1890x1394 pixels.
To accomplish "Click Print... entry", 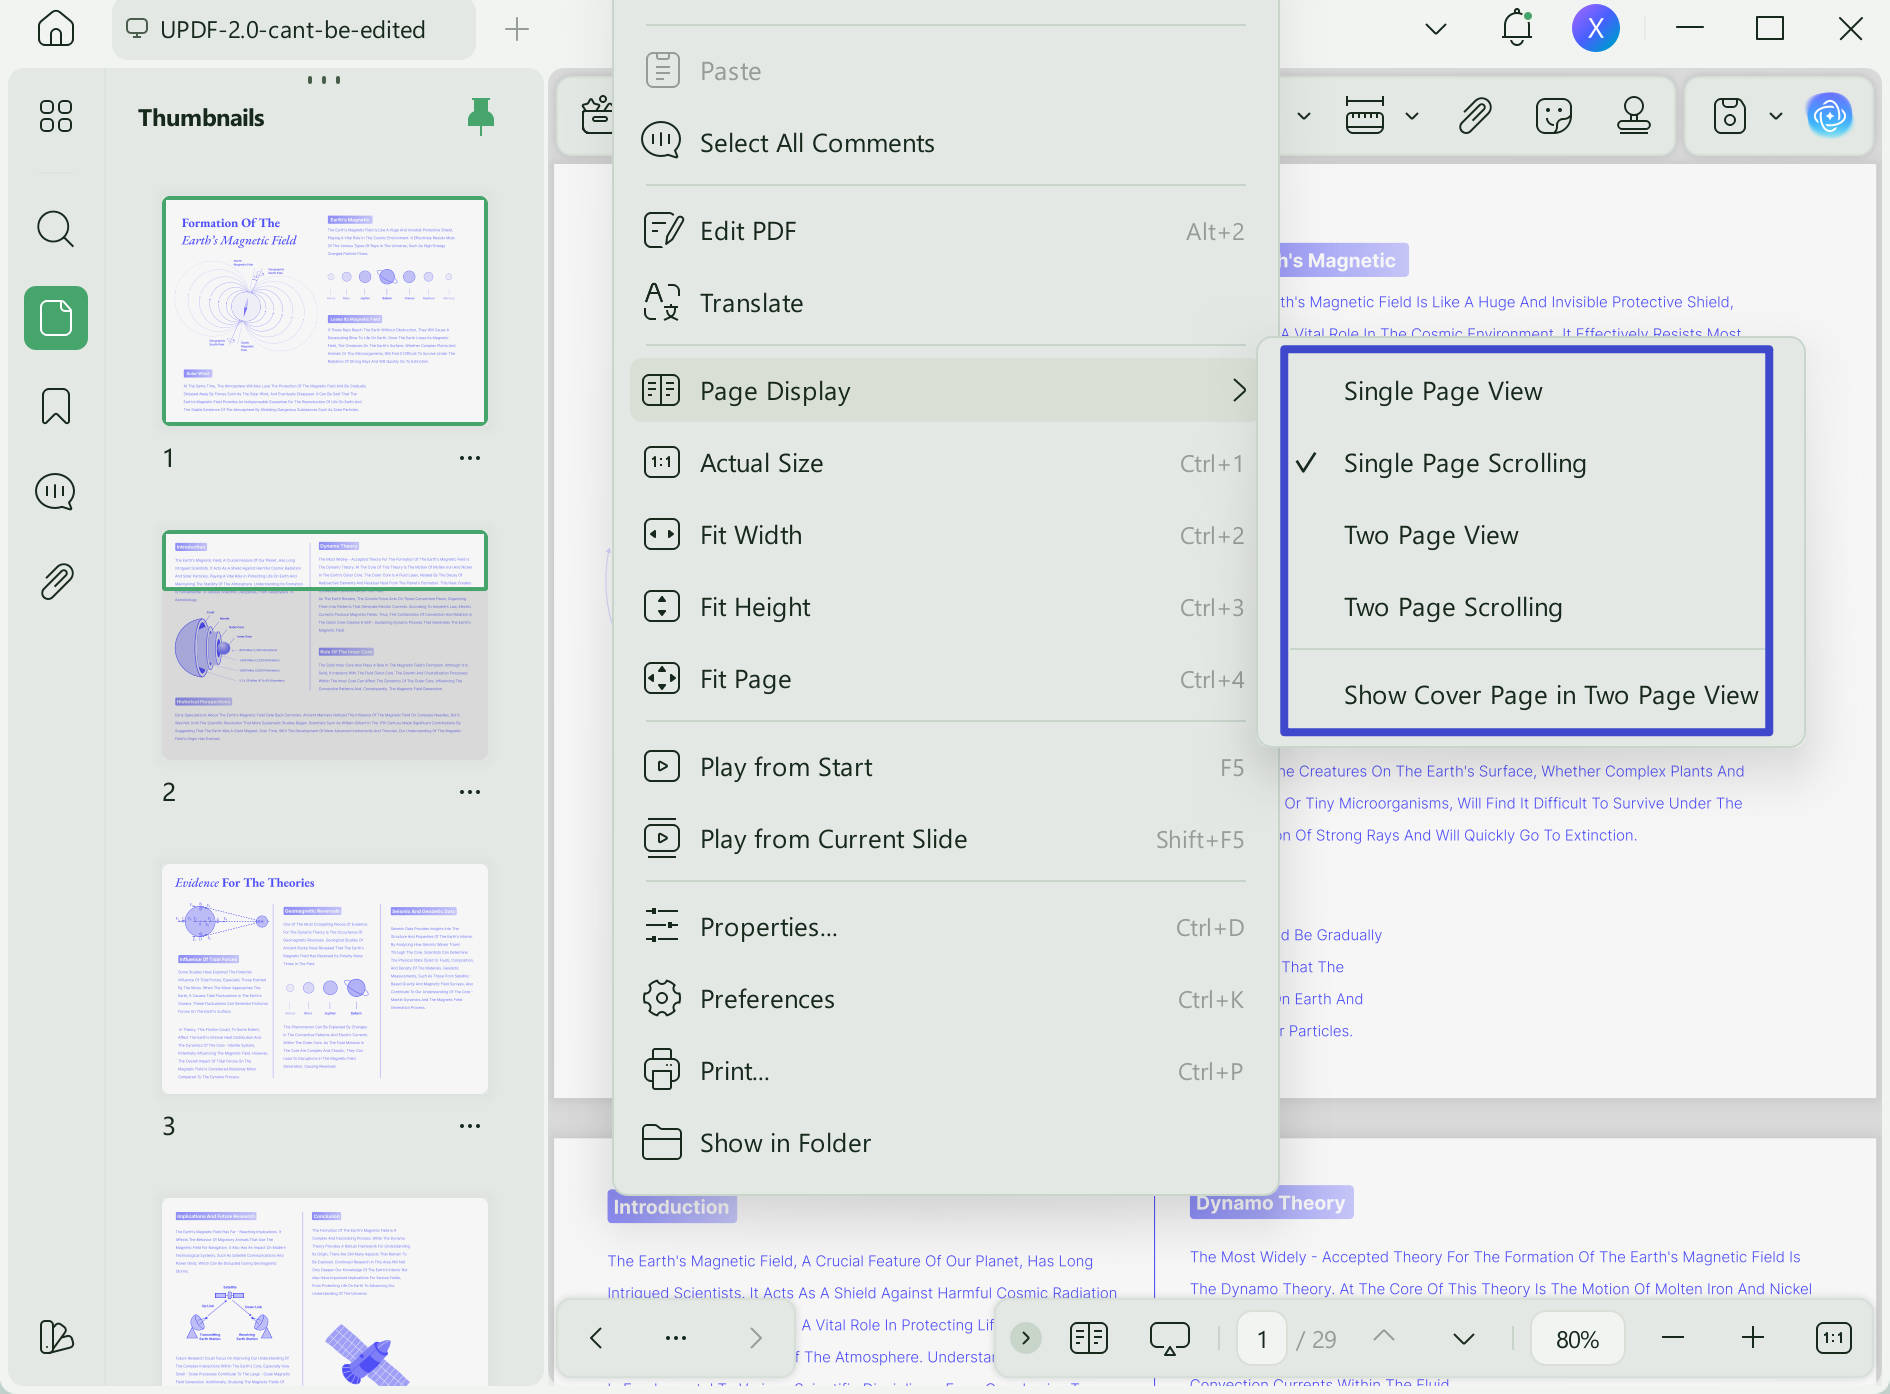I will click(945, 1071).
